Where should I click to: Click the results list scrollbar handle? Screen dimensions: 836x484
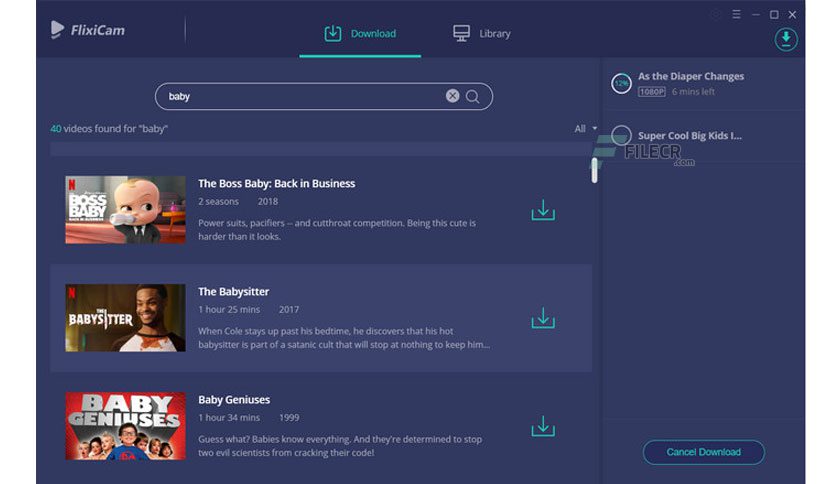coord(594,170)
